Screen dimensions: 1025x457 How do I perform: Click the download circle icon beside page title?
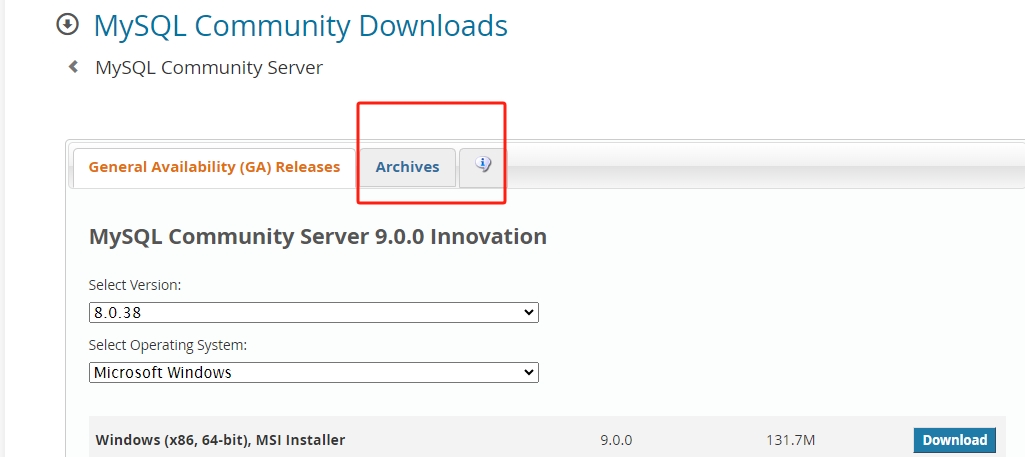67,25
